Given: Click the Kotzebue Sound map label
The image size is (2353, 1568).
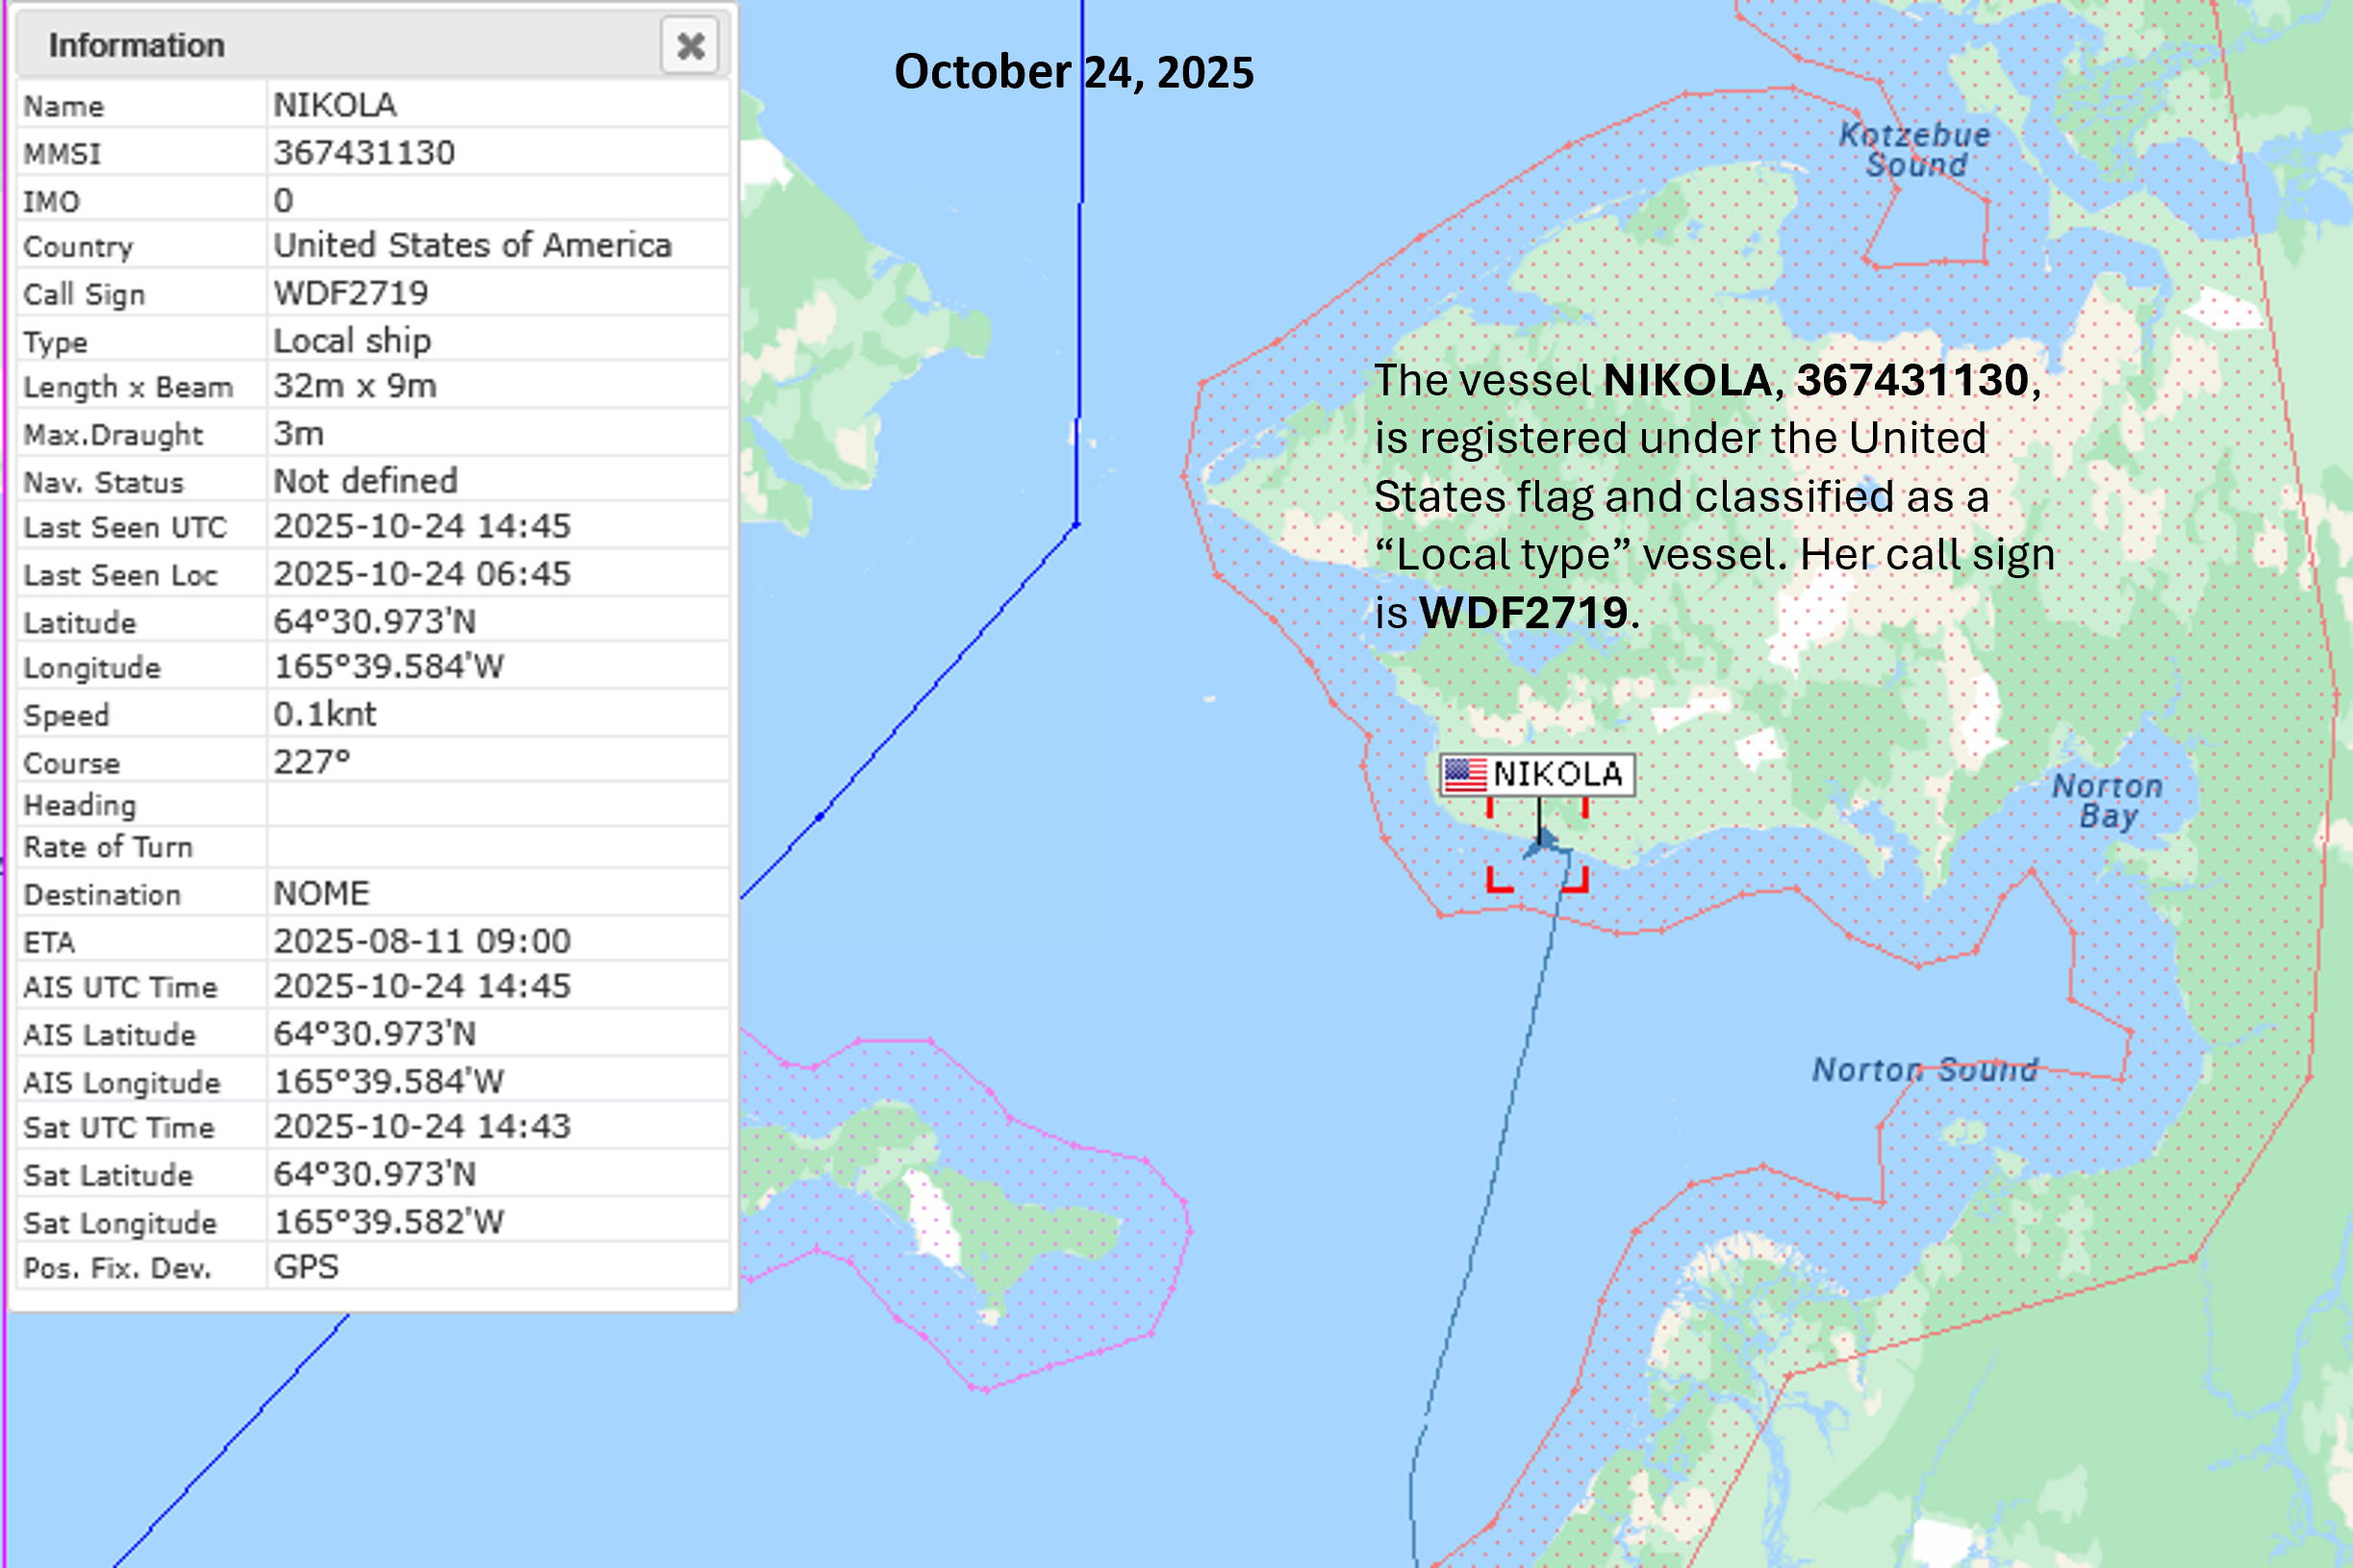Looking at the screenshot, I should (x=1914, y=150).
